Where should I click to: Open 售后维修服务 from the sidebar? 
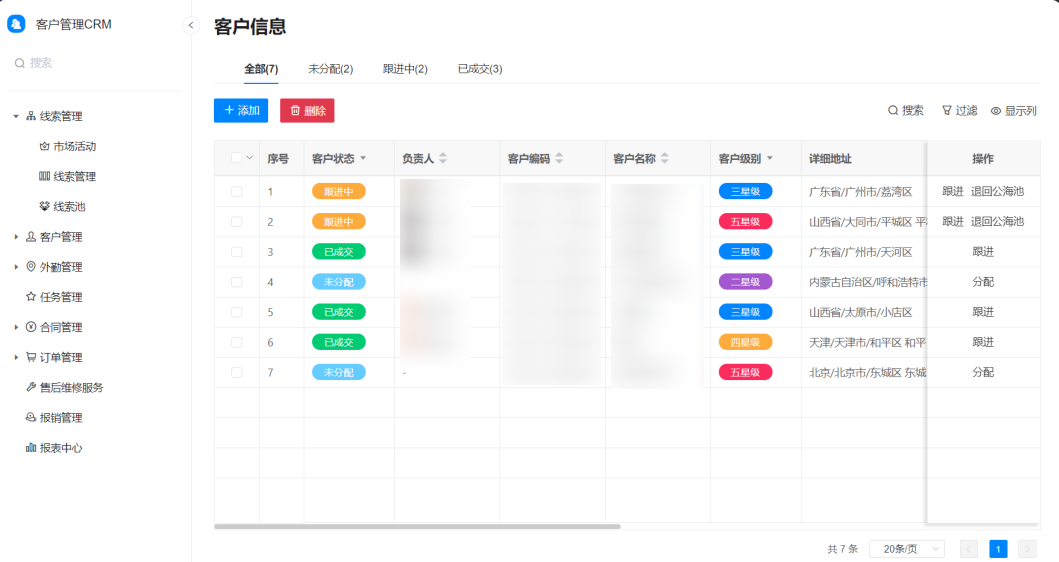click(x=71, y=388)
